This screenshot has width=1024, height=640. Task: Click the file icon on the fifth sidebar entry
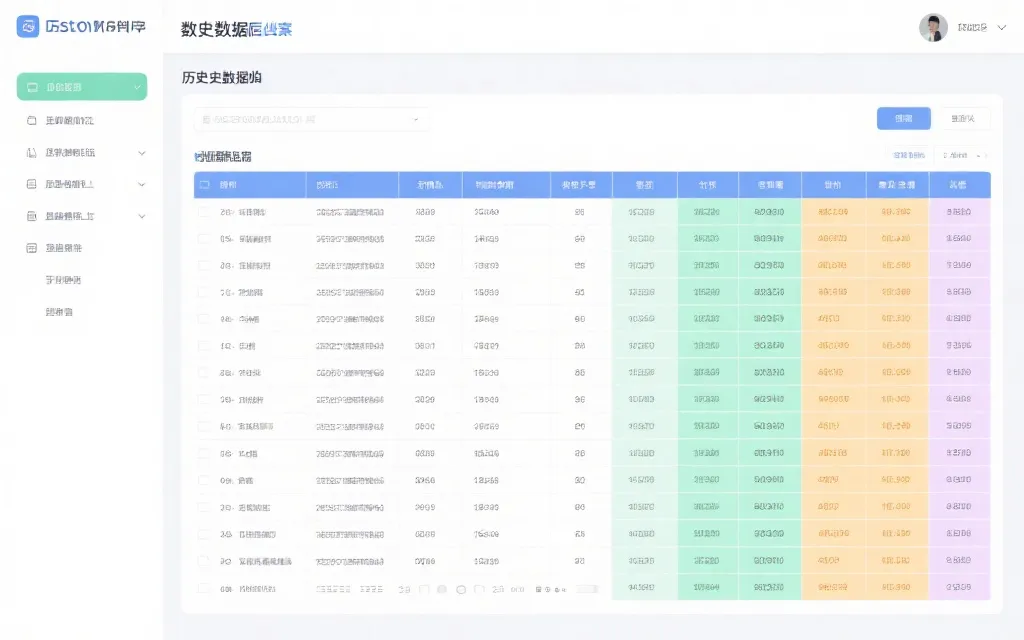(x=30, y=215)
